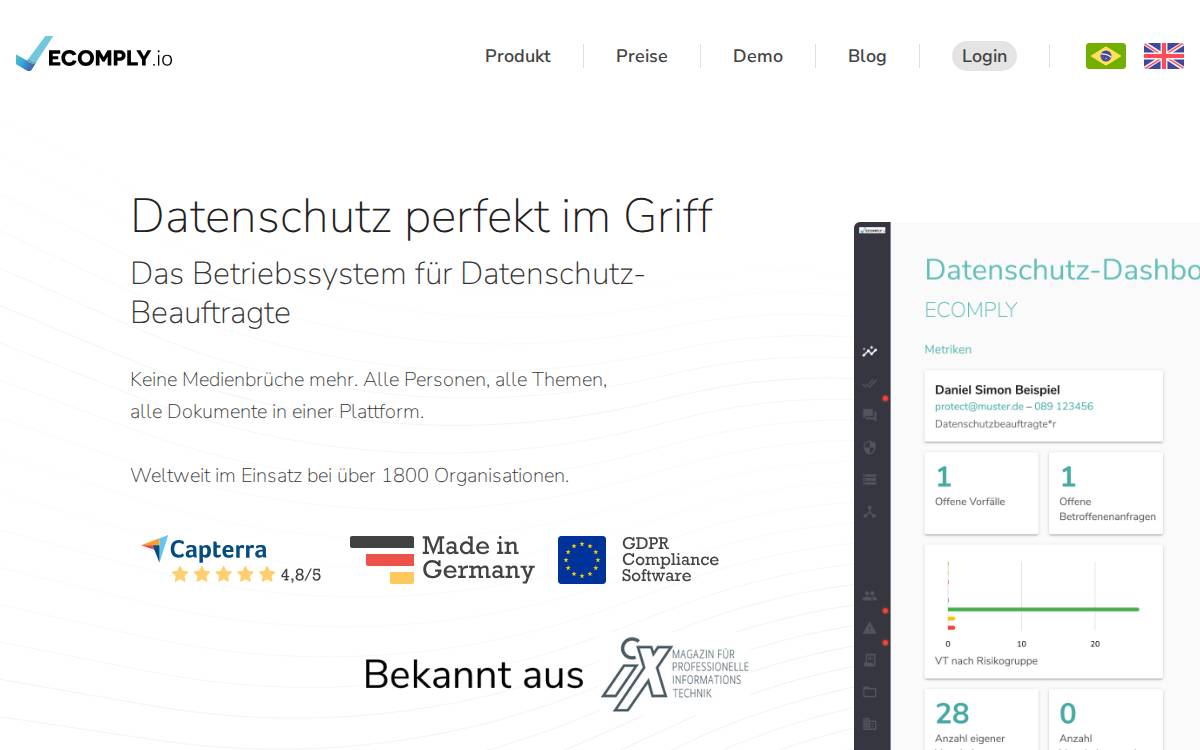Select the building icon in dashboard sidebar

[x=870, y=724]
